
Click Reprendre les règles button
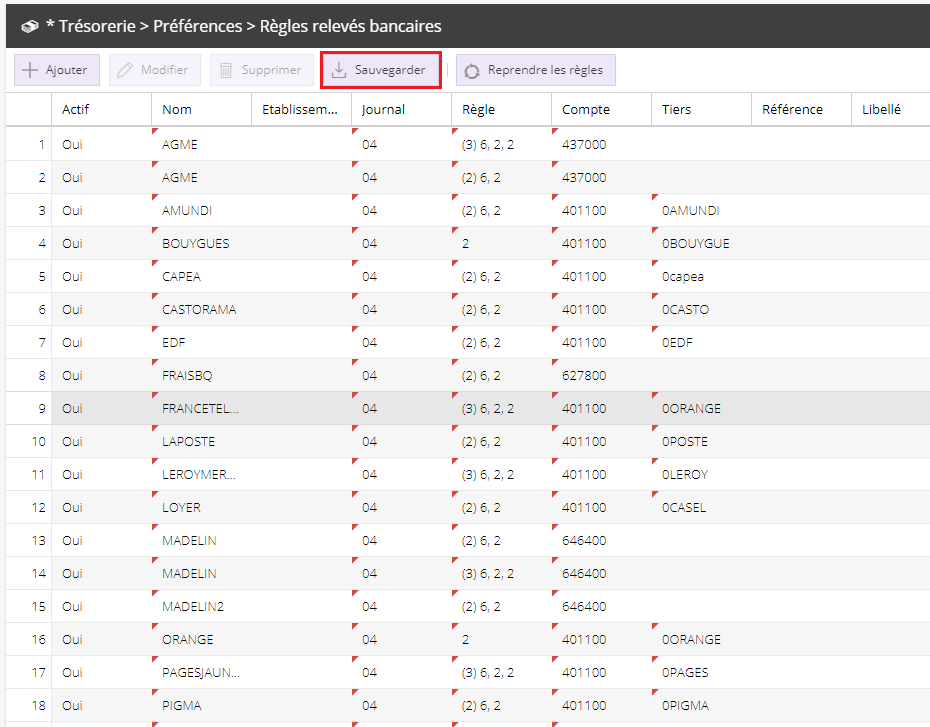tap(536, 70)
